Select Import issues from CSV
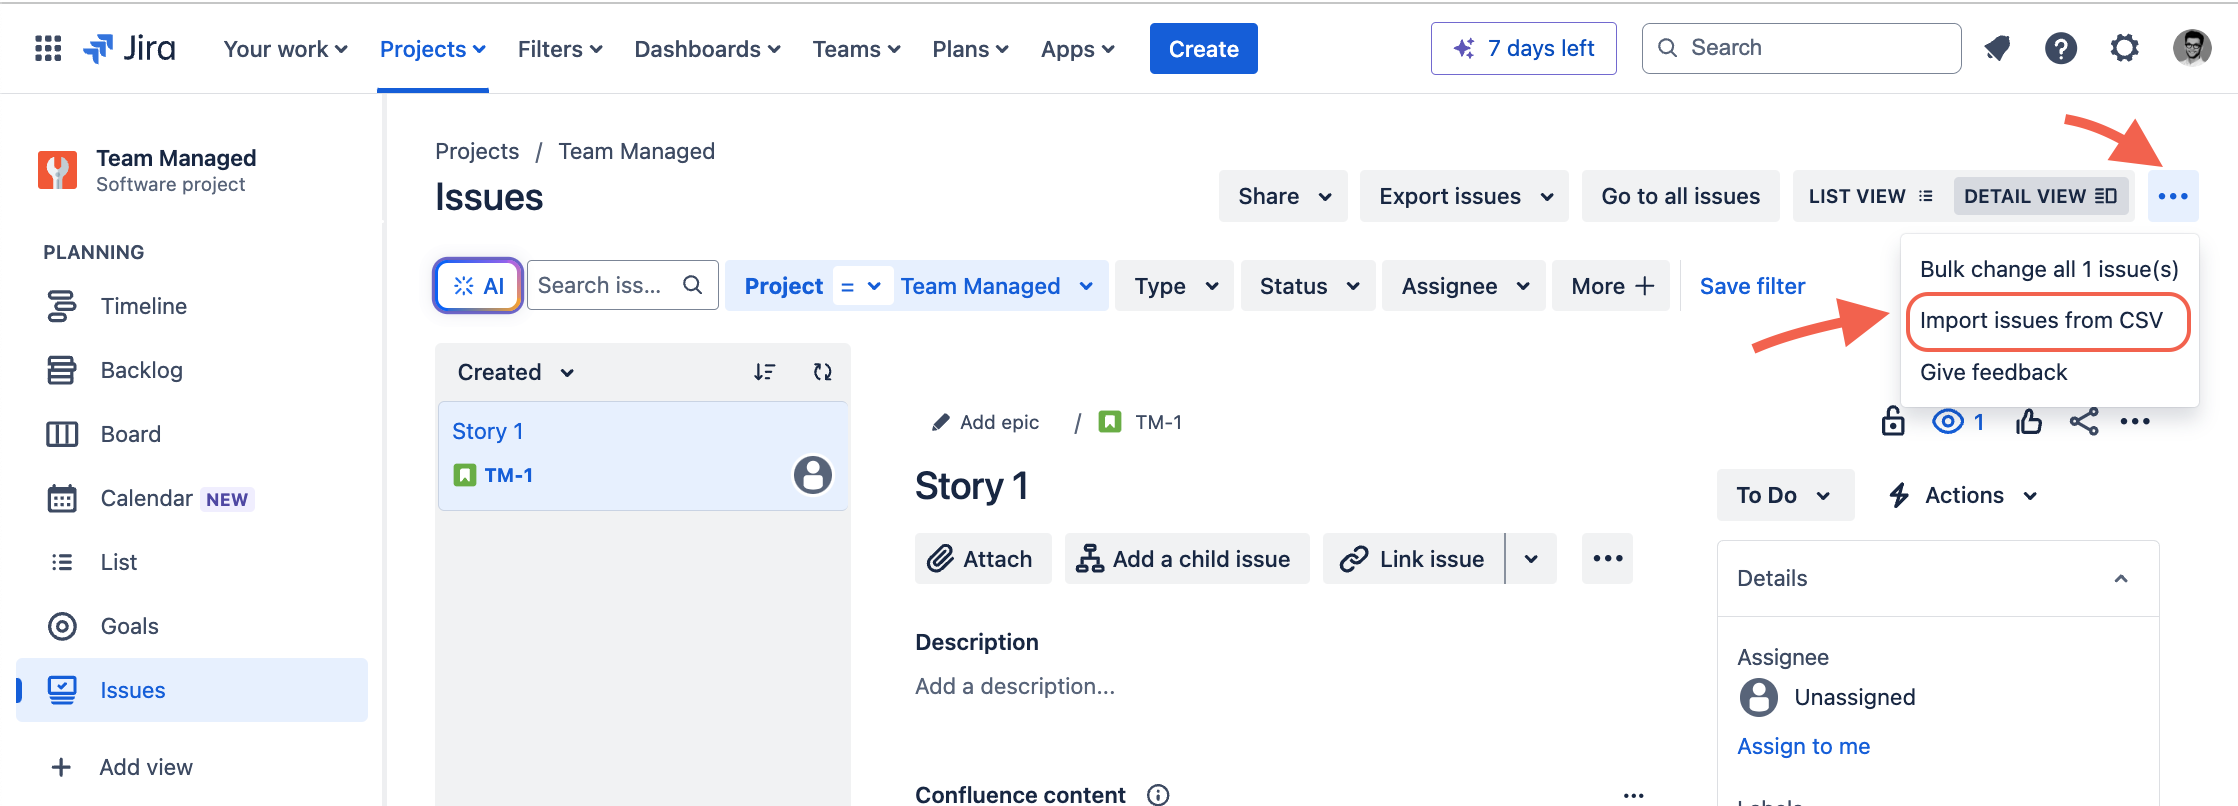Screen dimensions: 2238x806 (x=2040, y=321)
